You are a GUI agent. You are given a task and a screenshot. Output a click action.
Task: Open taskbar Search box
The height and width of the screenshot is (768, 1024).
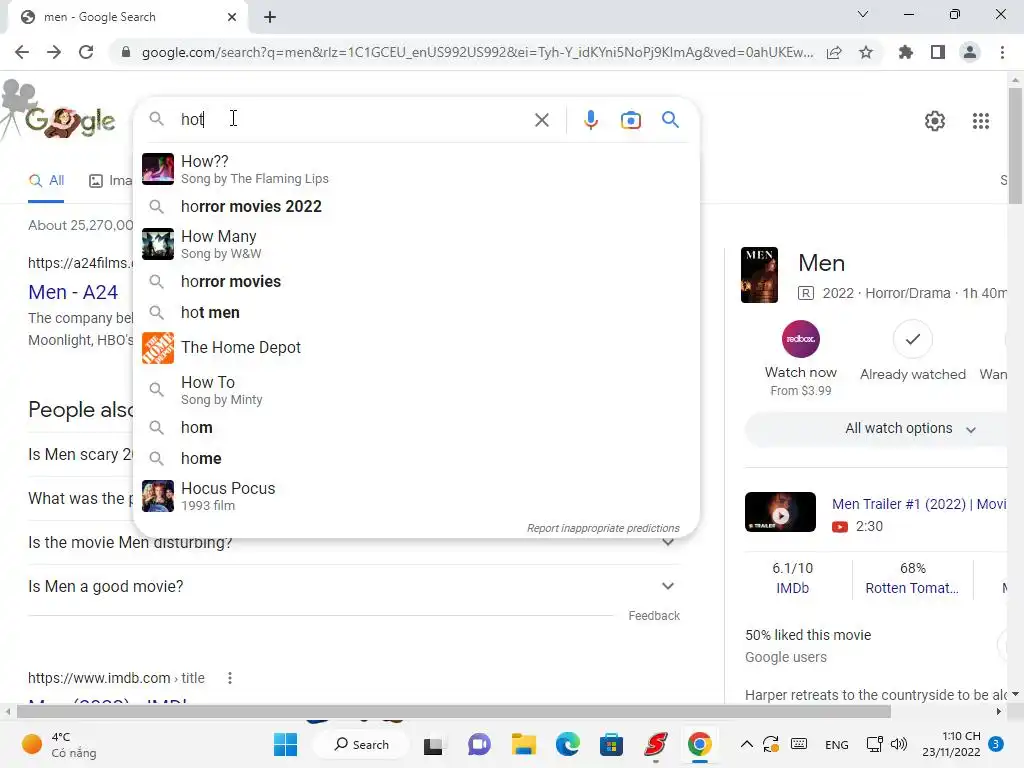click(x=361, y=744)
